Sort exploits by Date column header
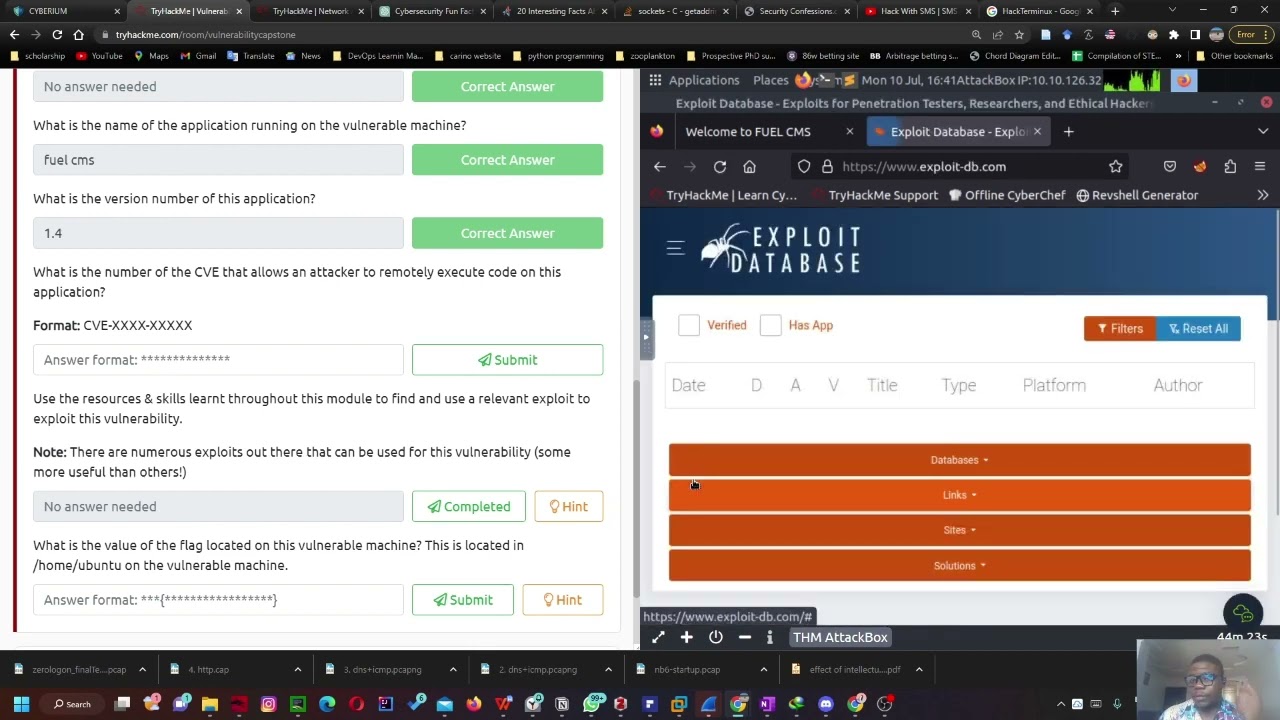Image resolution: width=1280 pixels, height=720 pixels. 688,385
